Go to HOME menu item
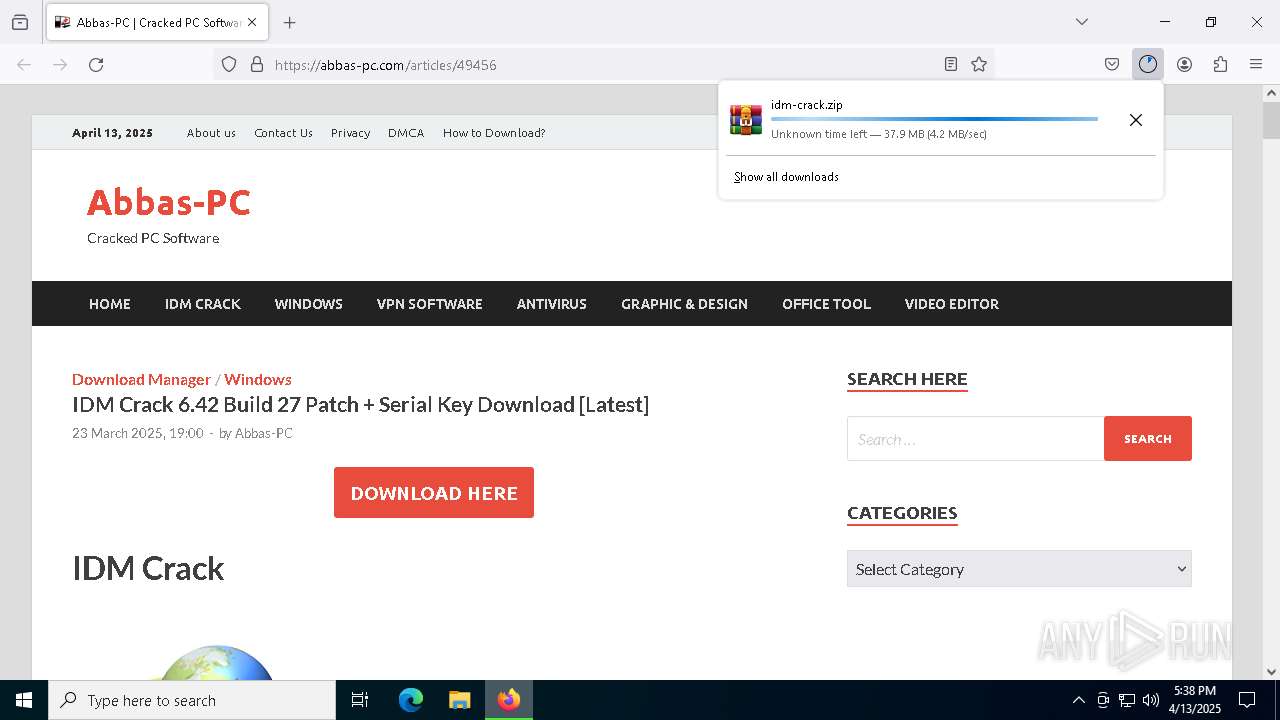 click(x=110, y=304)
